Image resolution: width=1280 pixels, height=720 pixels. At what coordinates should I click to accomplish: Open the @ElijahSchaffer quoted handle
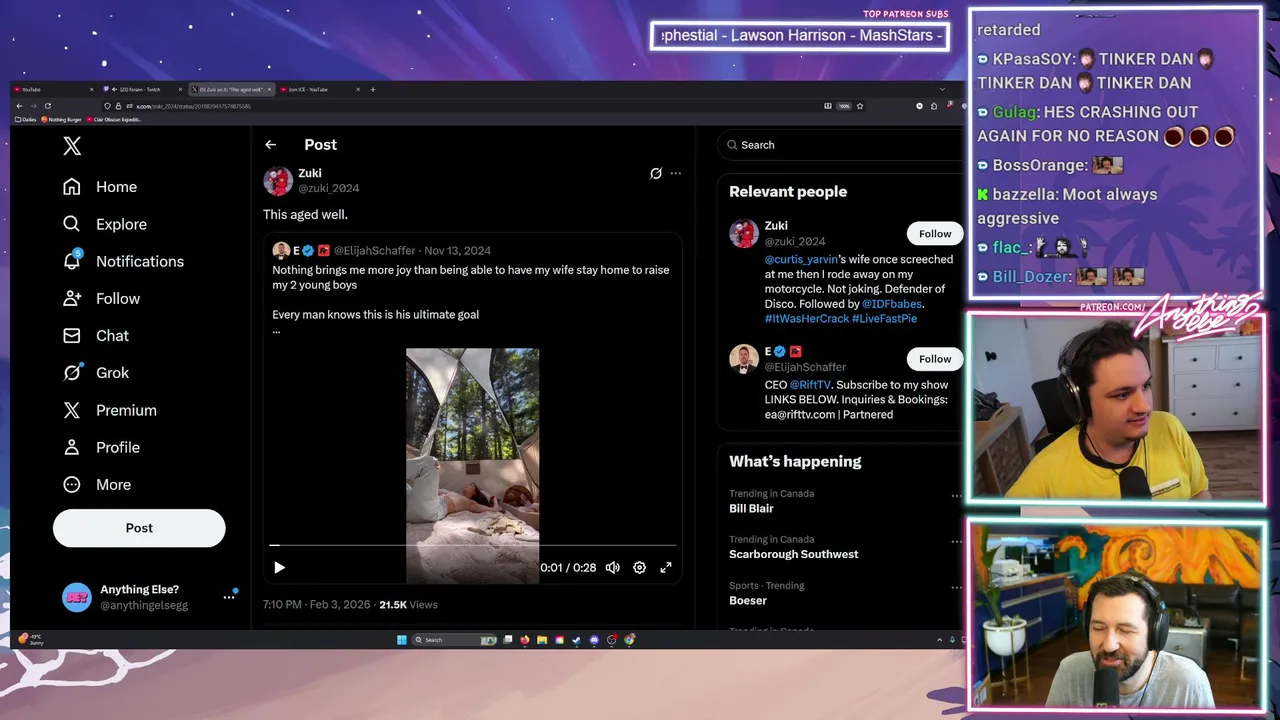[374, 250]
